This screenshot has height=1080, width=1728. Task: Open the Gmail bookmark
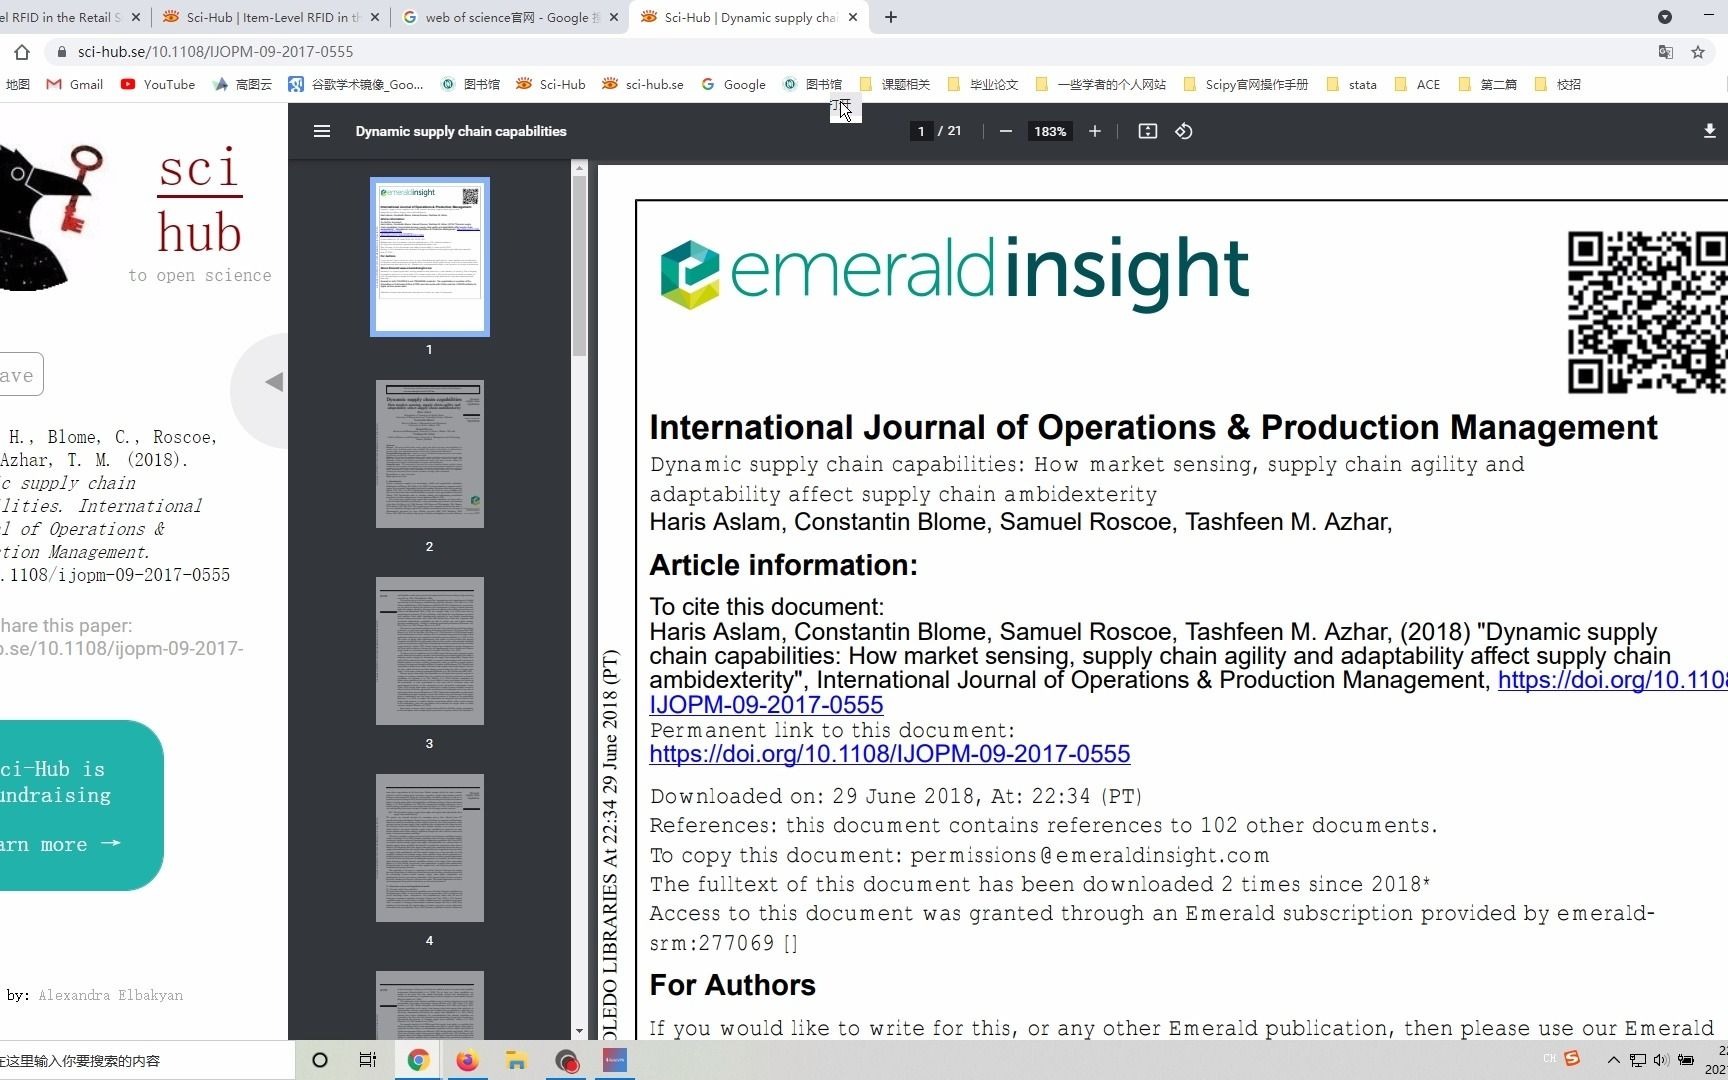[75, 84]
